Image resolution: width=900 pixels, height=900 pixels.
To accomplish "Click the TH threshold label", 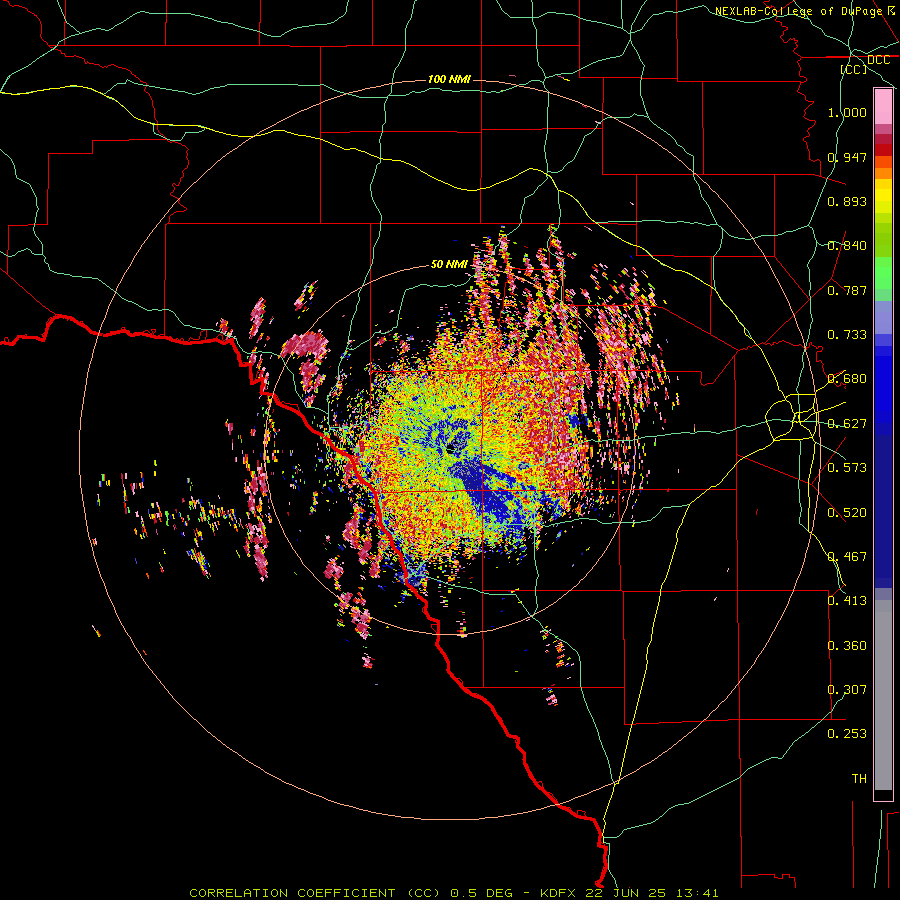I will pyautogui.click(x=859, y=779).
